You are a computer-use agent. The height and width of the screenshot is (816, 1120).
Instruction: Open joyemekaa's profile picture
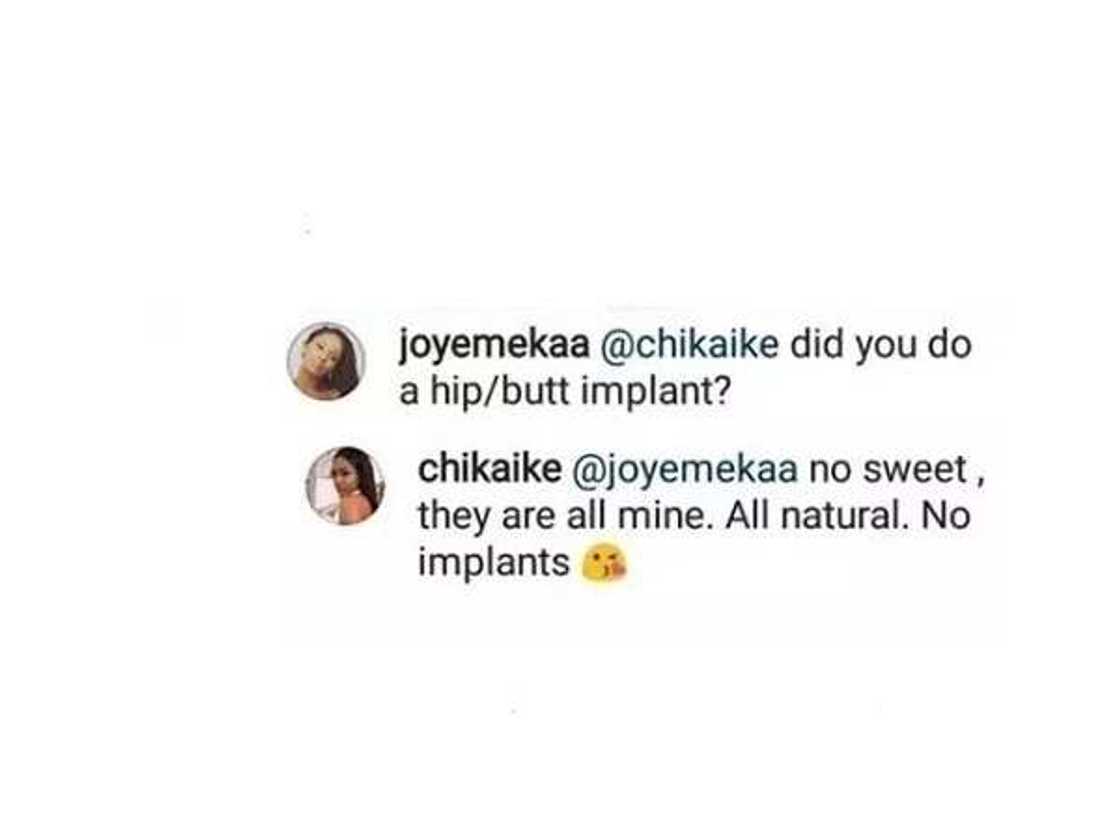325,361
